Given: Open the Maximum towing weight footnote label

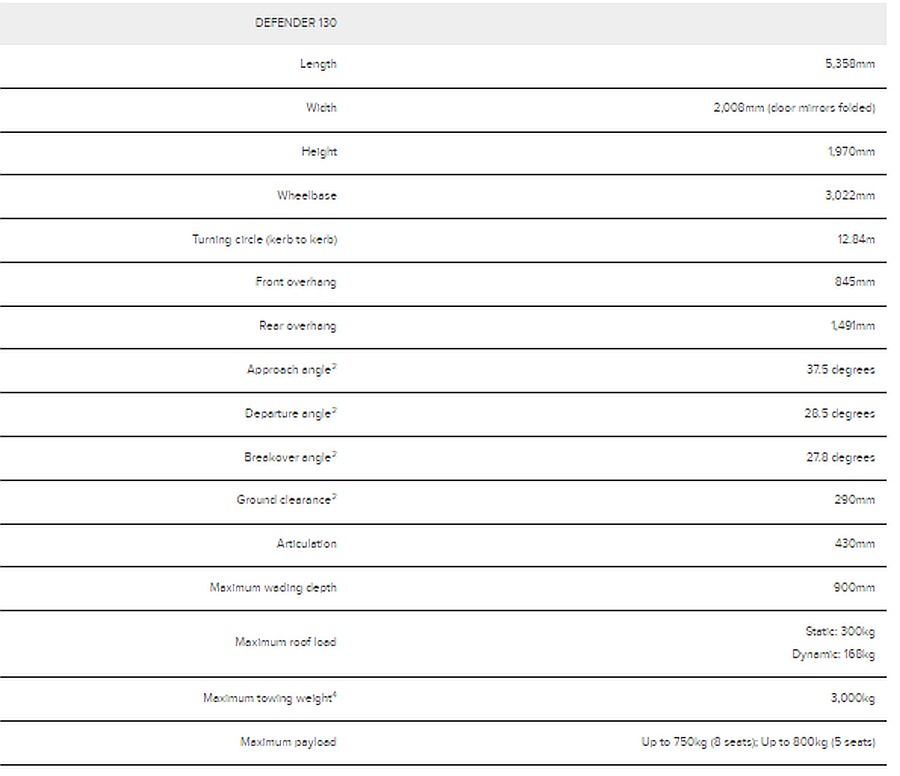Looking at the screenshot, I should (x=269, y=698).
